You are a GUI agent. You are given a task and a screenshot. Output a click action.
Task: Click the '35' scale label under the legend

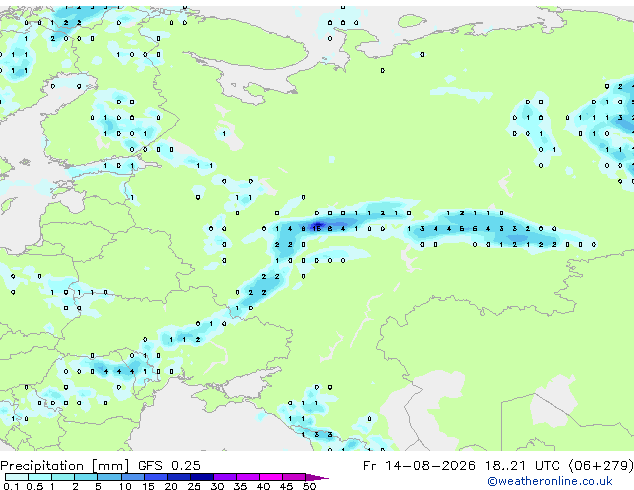pyautogui.click(x=240, y=486)
